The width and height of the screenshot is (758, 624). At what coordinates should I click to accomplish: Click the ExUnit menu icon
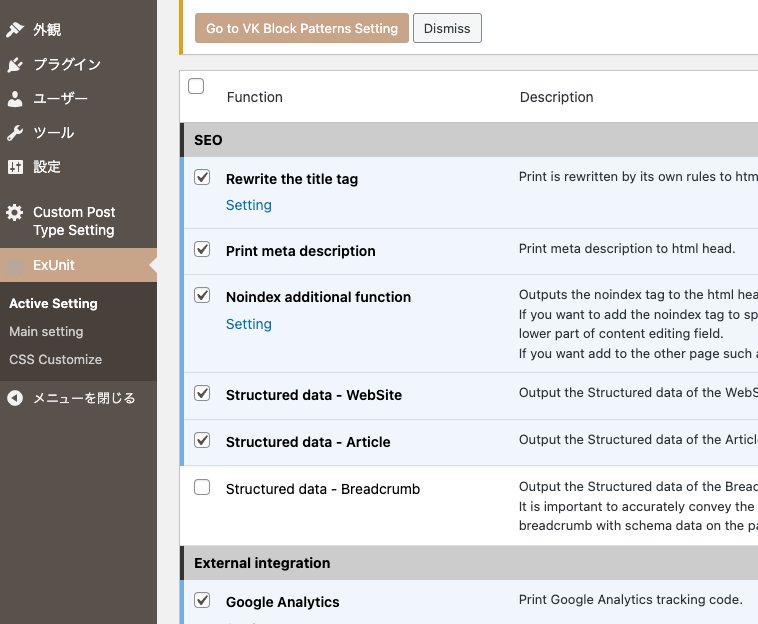[x=15, y=265]
